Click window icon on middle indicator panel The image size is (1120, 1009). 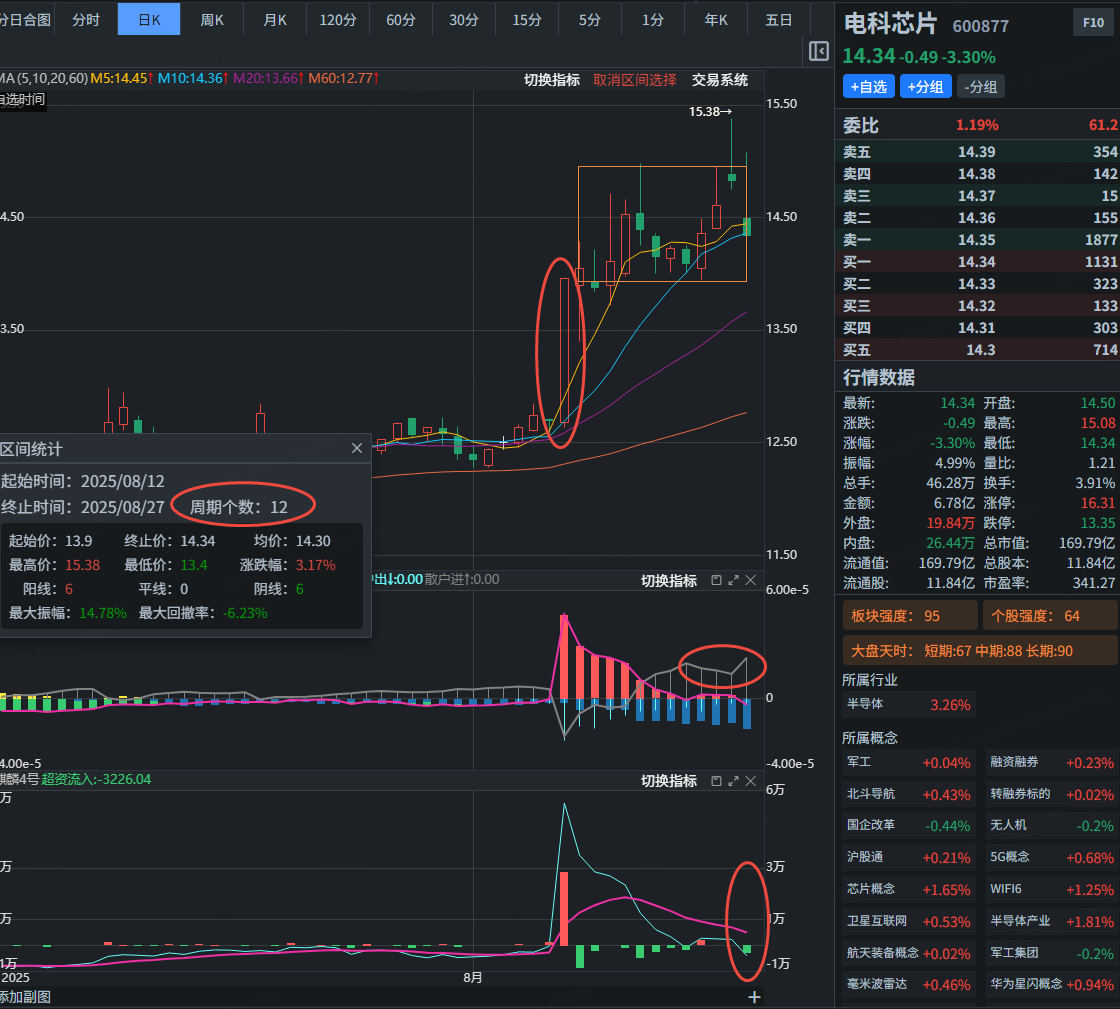(716, 580)
